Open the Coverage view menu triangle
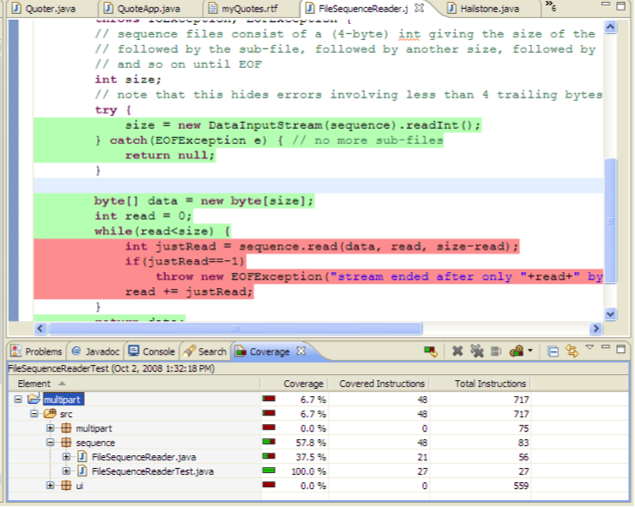Image resolution: width=635 pixels, height=507 pixels. [x=589, y=347]
